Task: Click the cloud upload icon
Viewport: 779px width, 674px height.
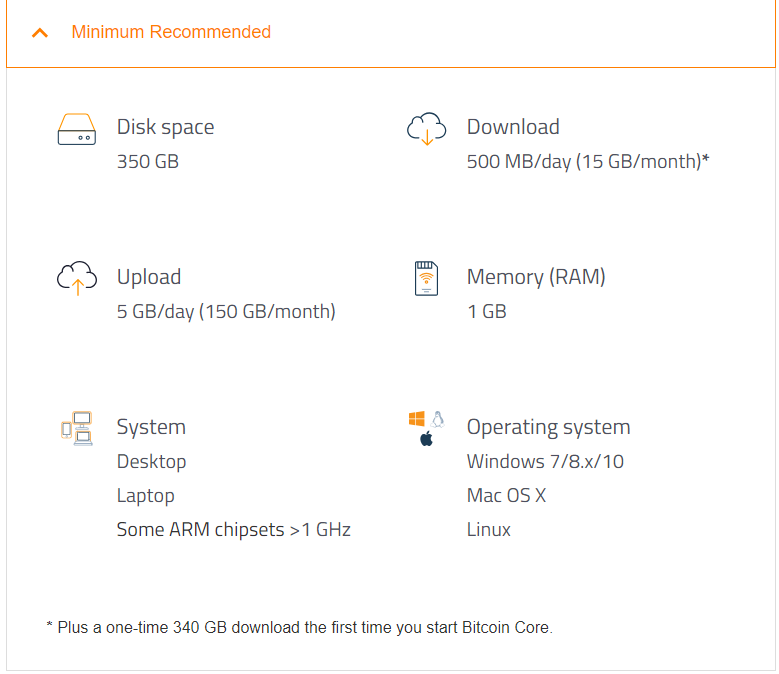Action: click(77, 278)
